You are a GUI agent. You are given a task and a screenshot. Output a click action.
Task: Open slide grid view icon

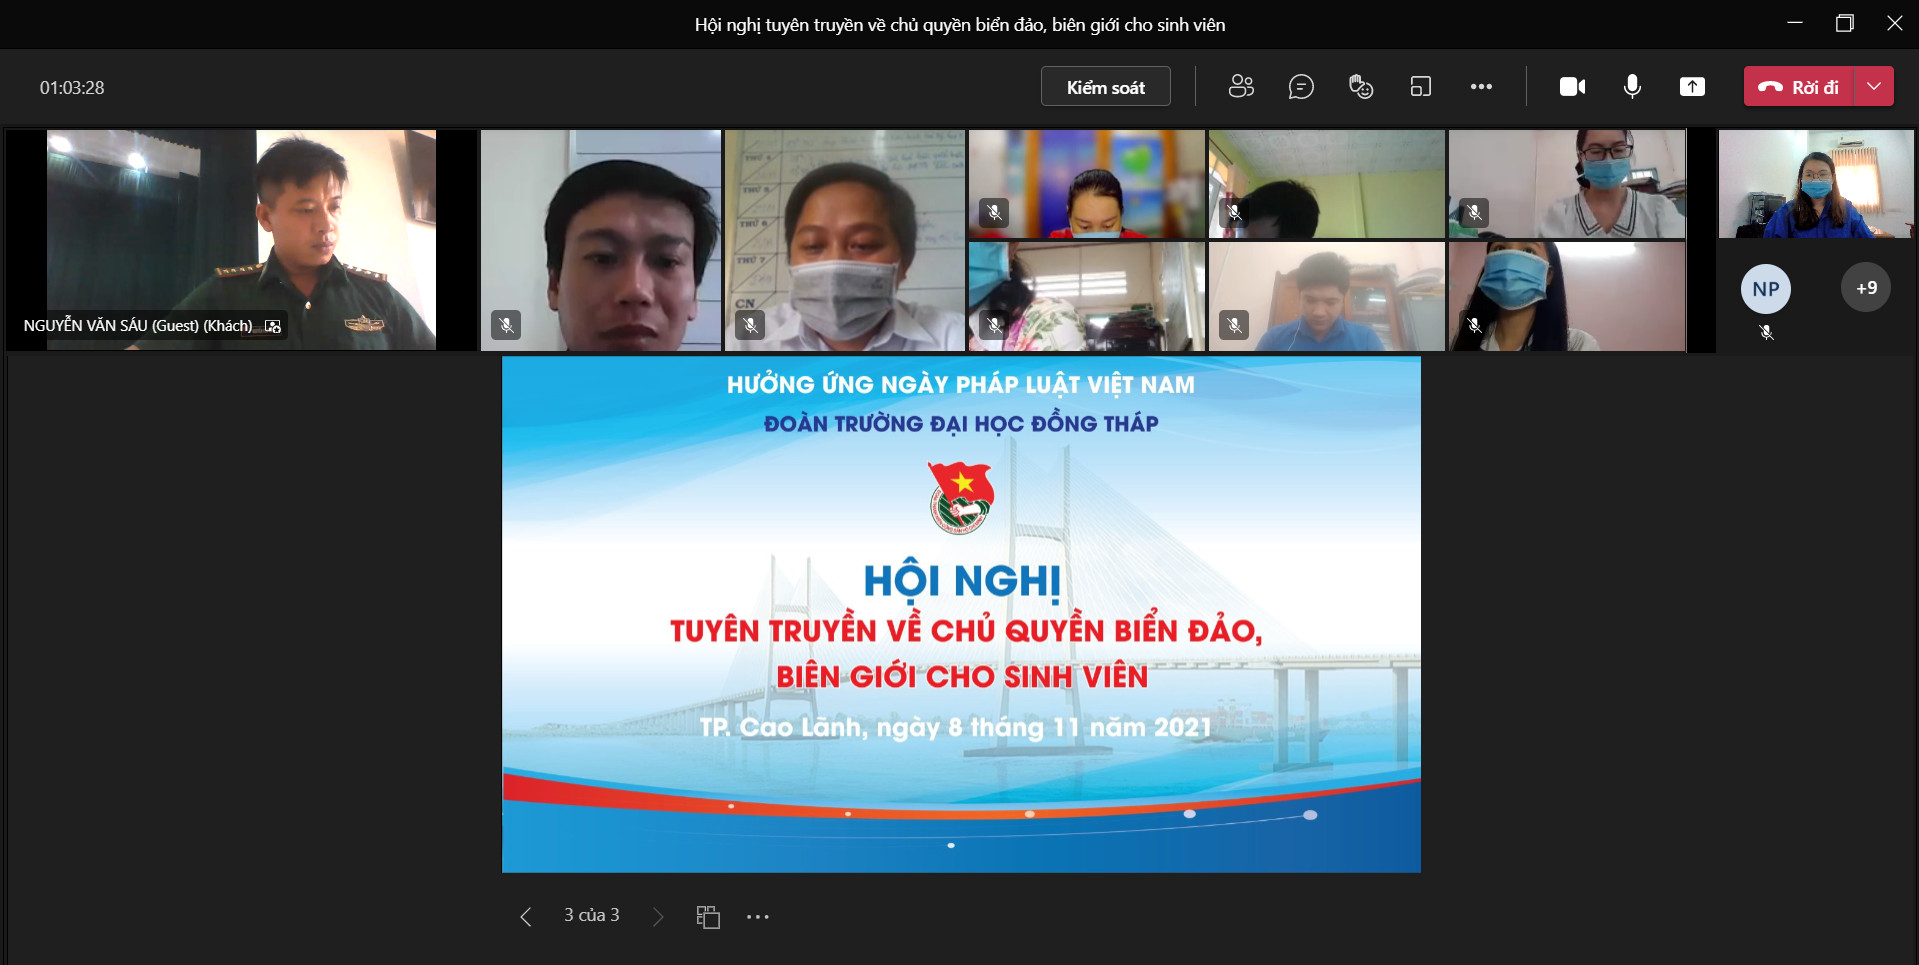[708, 916]
